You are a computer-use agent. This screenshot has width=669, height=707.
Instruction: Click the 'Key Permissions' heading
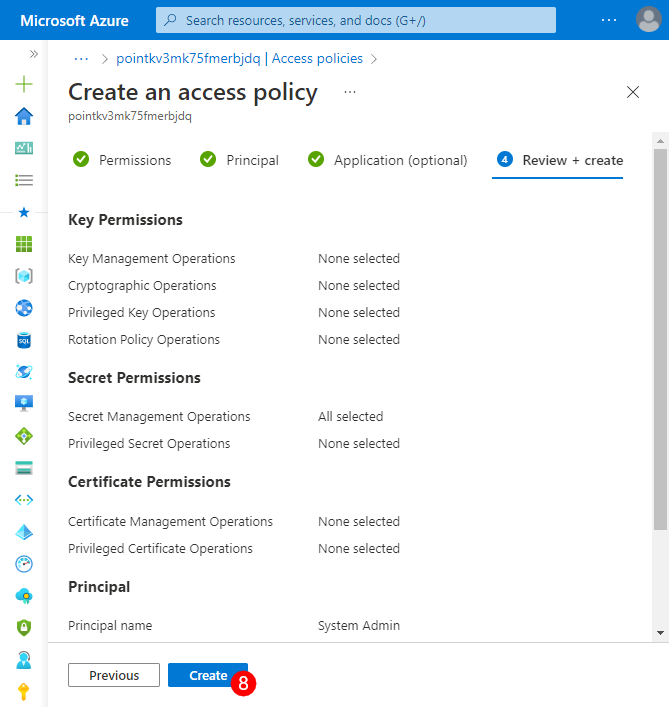[125, 220]
